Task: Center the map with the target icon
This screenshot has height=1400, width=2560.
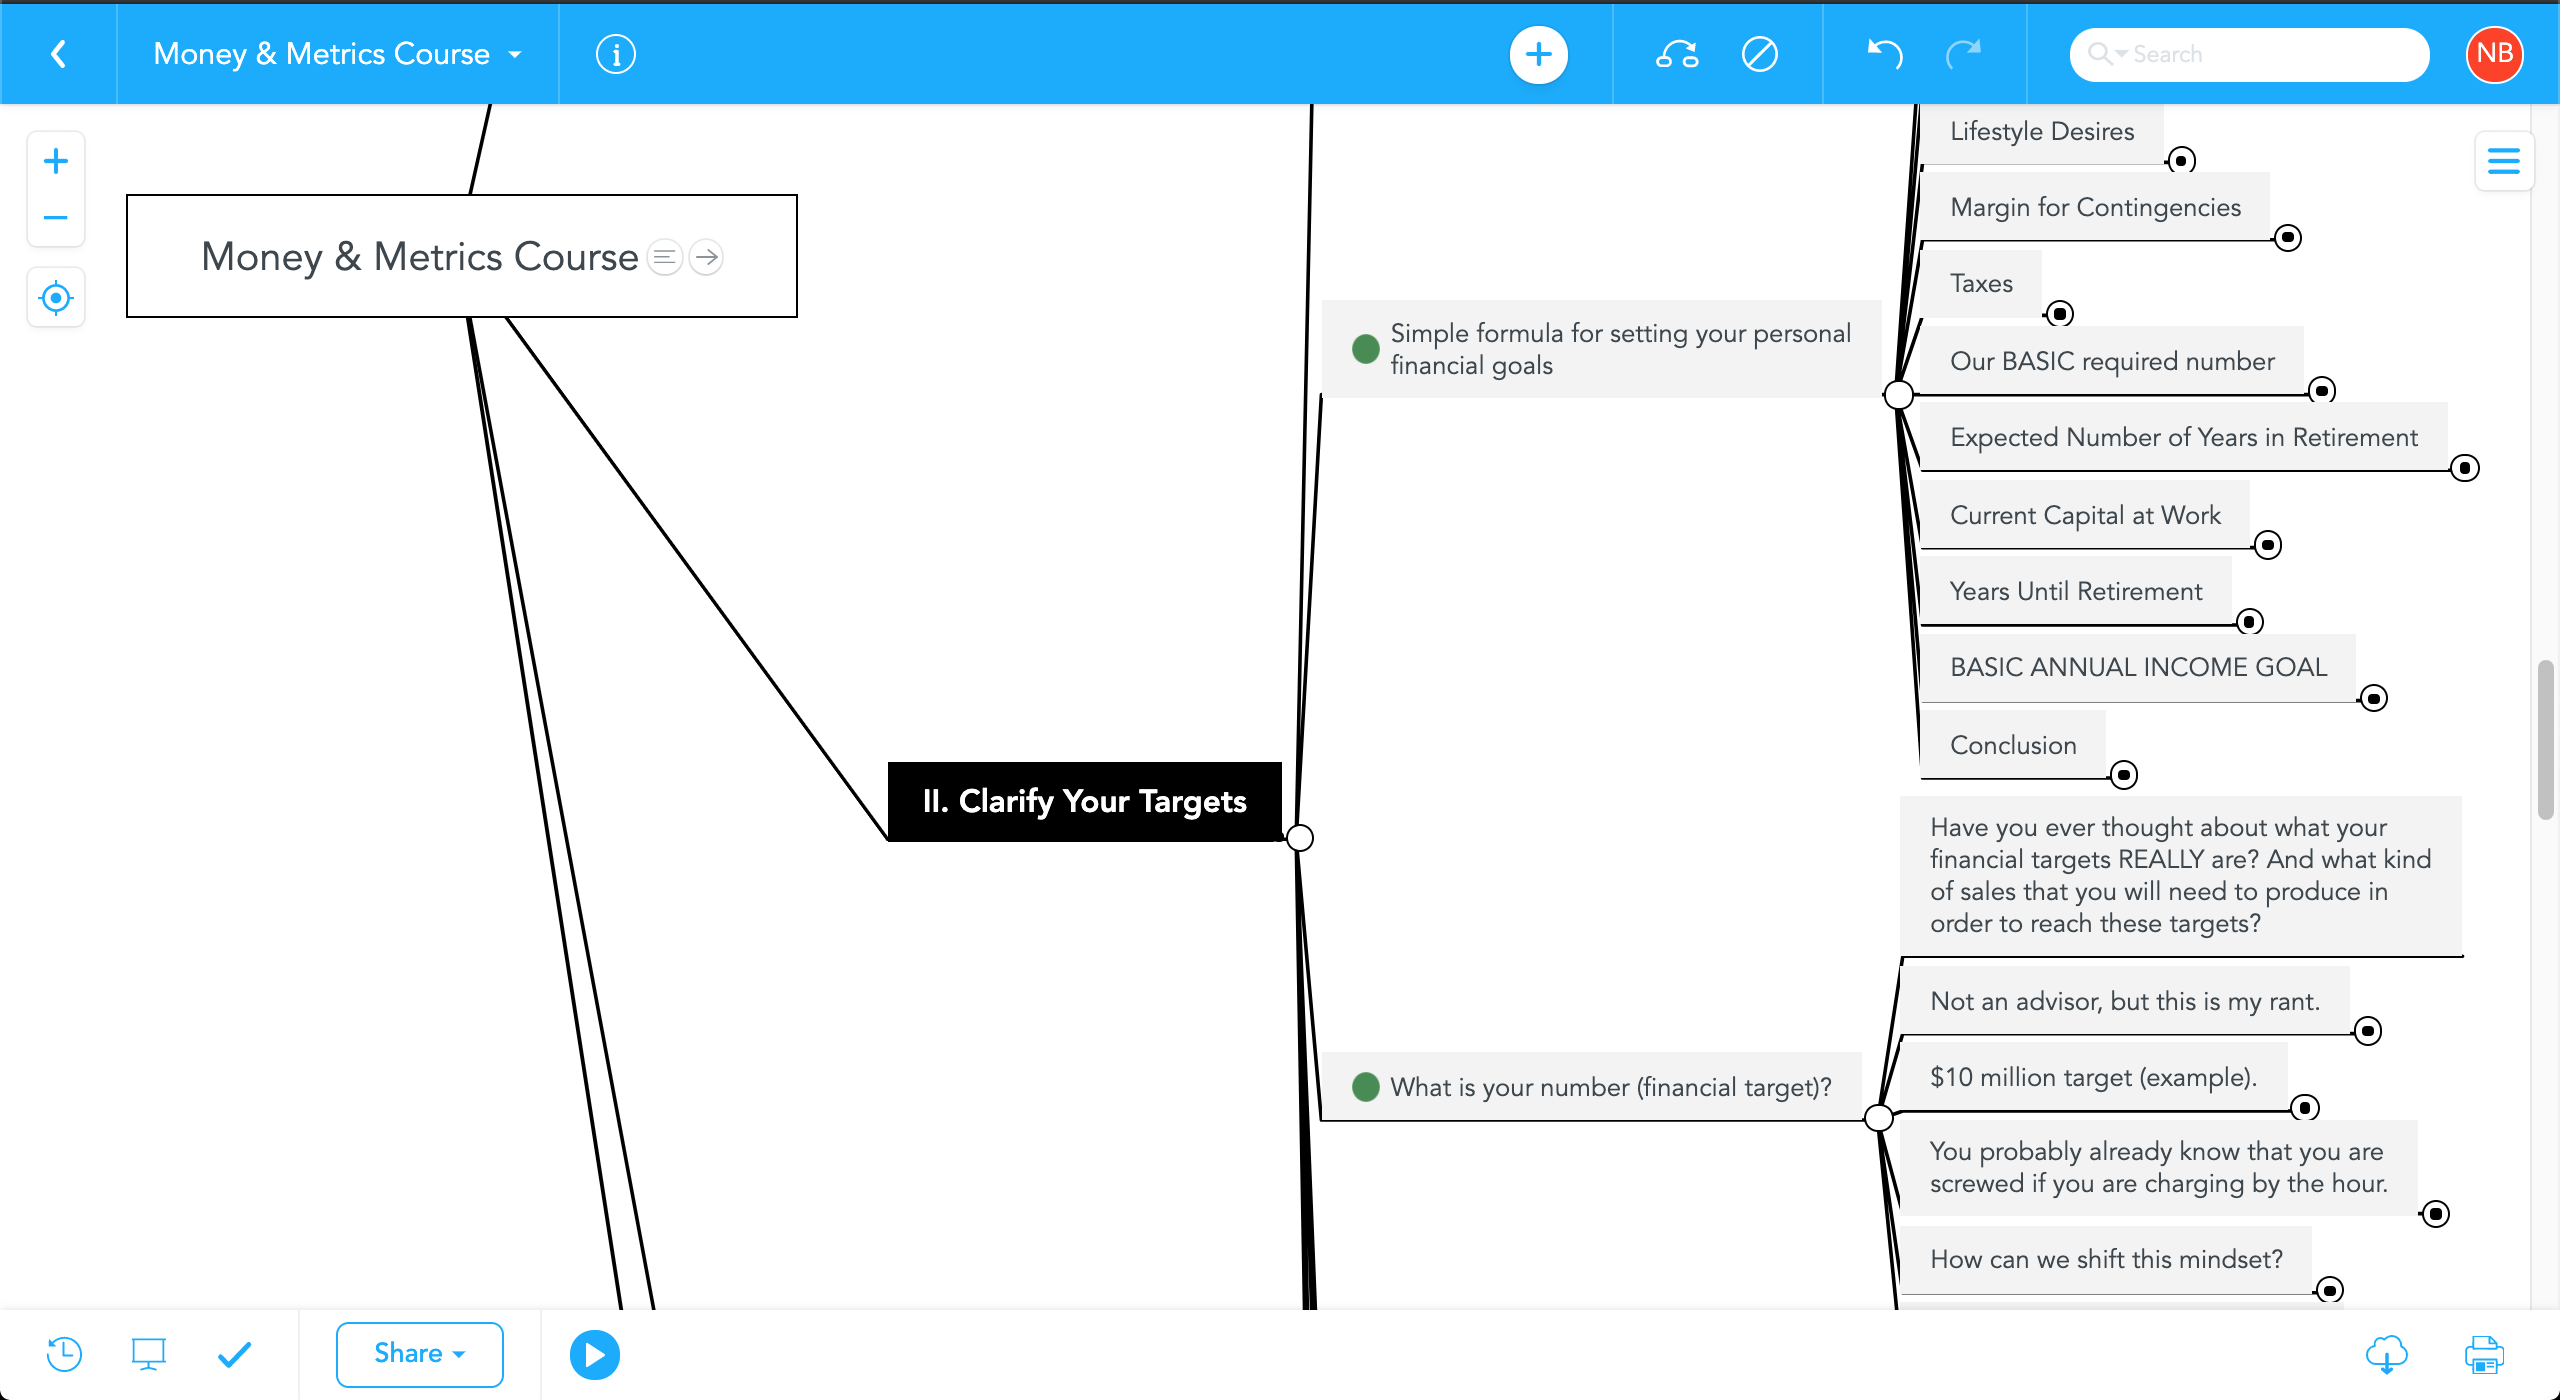Action: coord(56,297)
